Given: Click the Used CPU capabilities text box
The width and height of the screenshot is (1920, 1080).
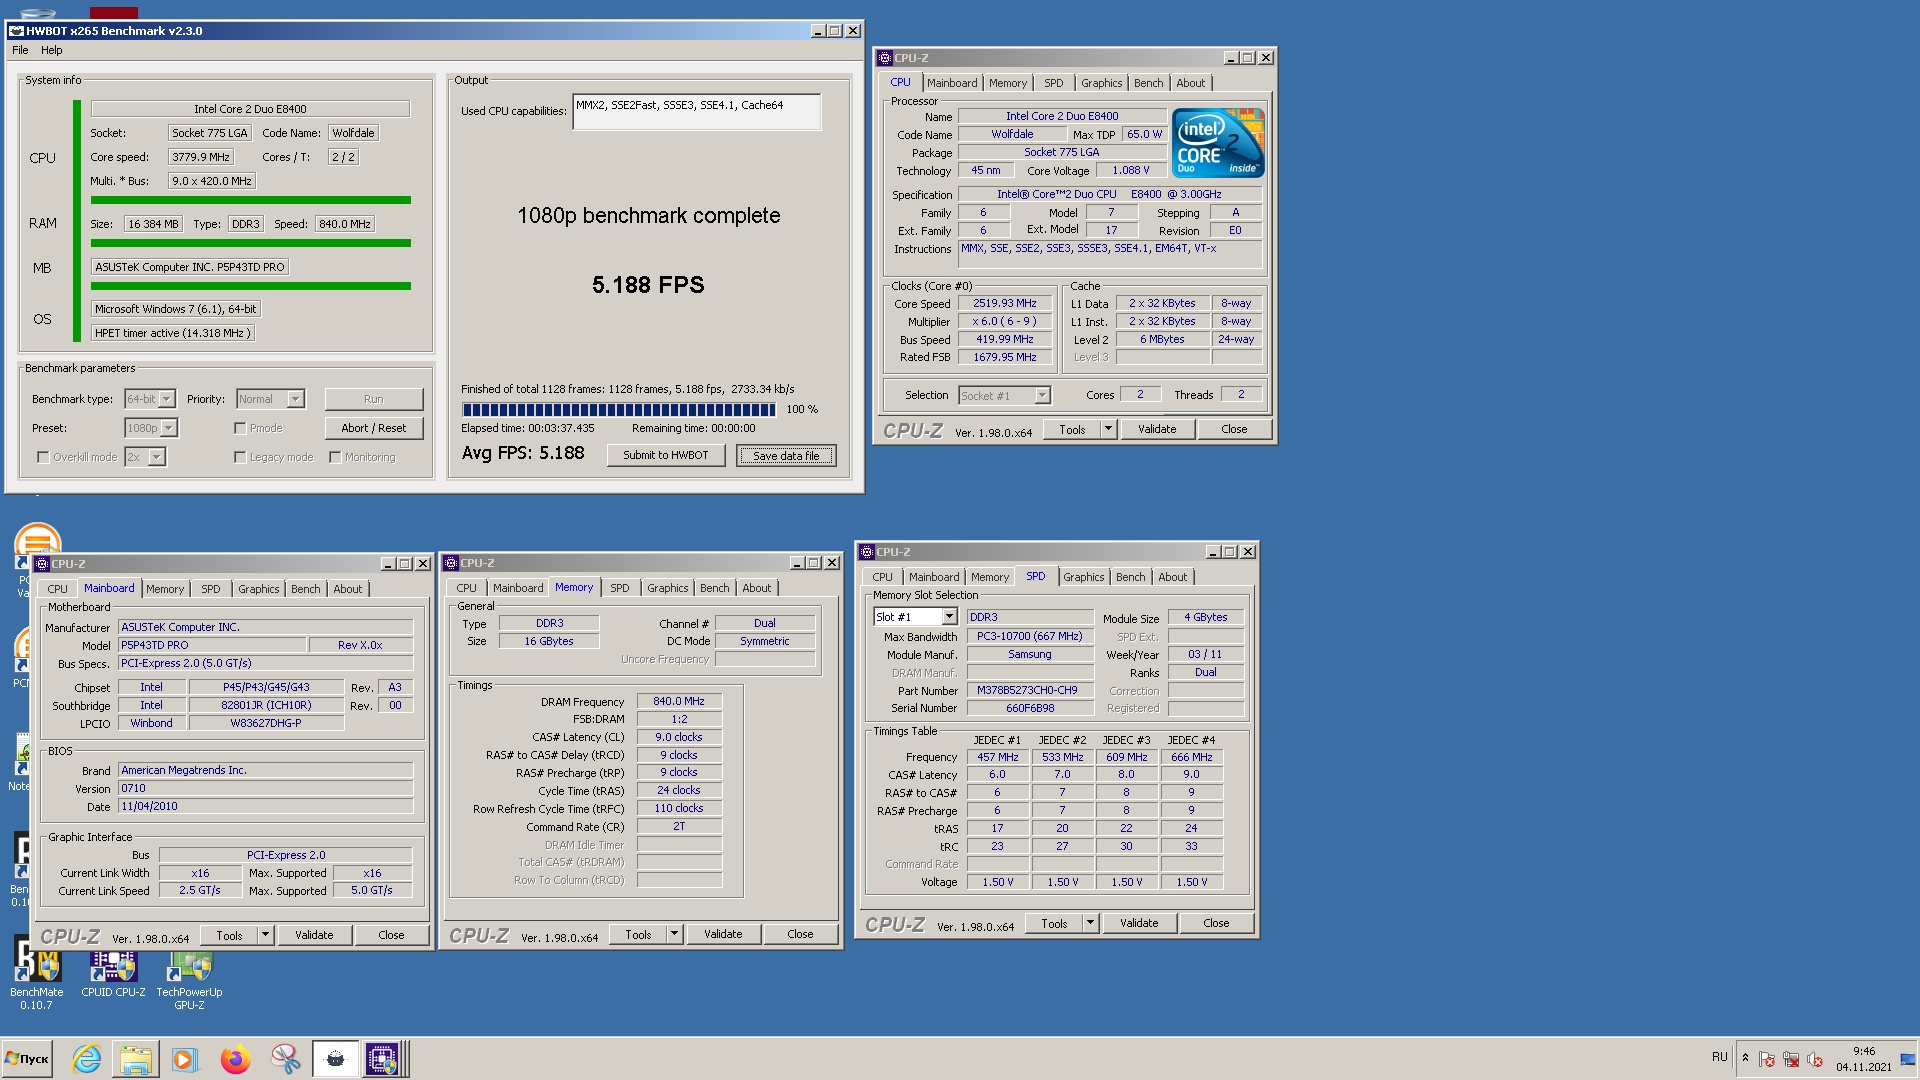Looking at the screenshot, I should pos(697,112).
